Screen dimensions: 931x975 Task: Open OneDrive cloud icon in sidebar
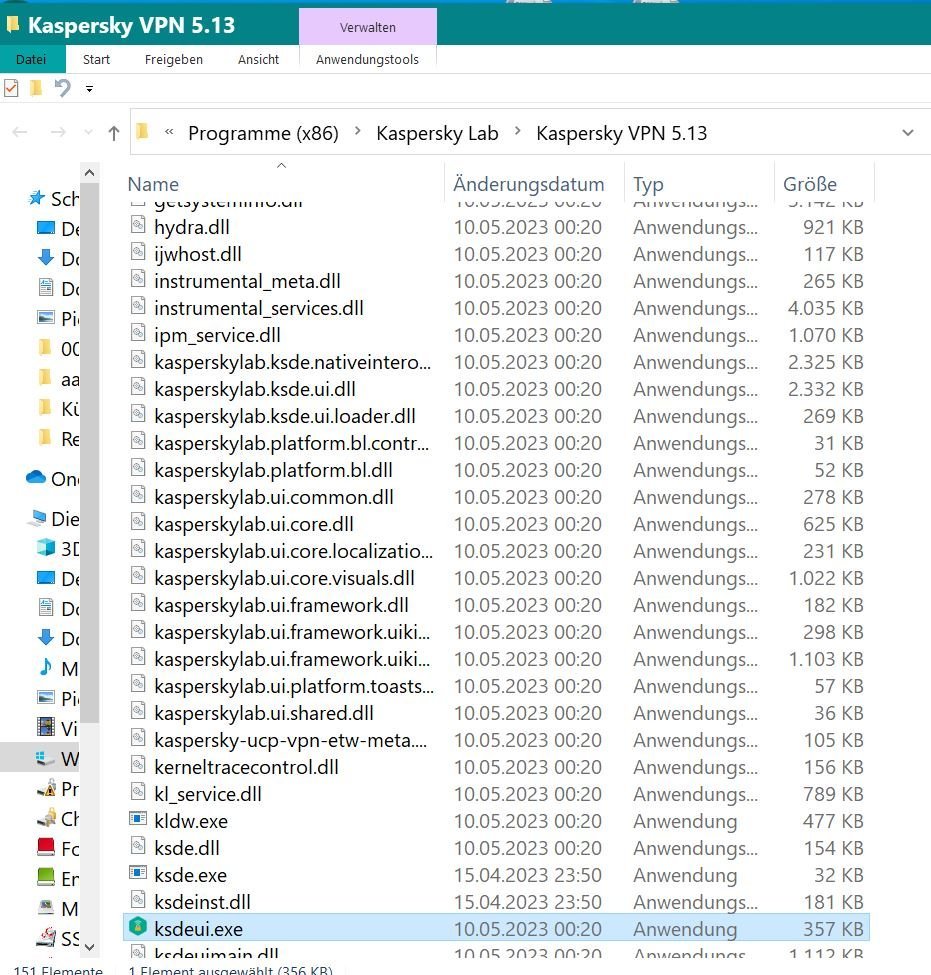click(x=37, y=478)
